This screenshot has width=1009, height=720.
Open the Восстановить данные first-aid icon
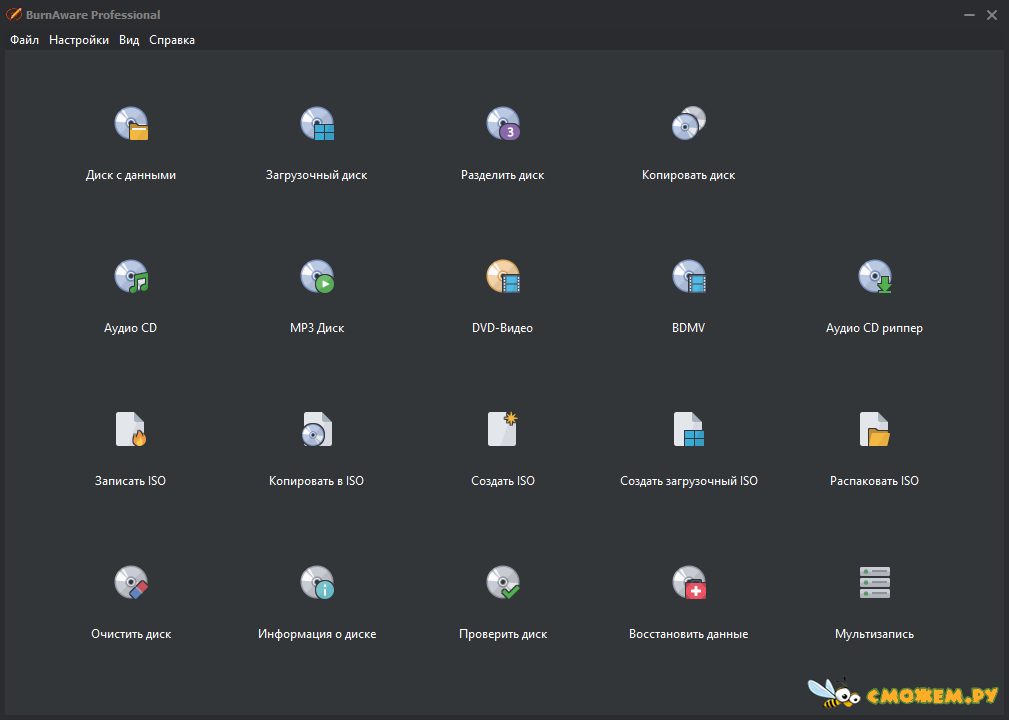[689, 582]
